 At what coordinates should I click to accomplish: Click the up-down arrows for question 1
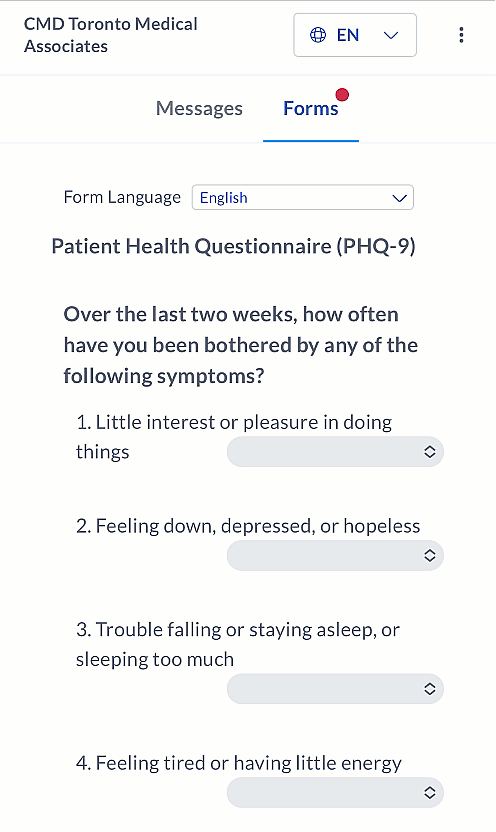pos(430,452)
